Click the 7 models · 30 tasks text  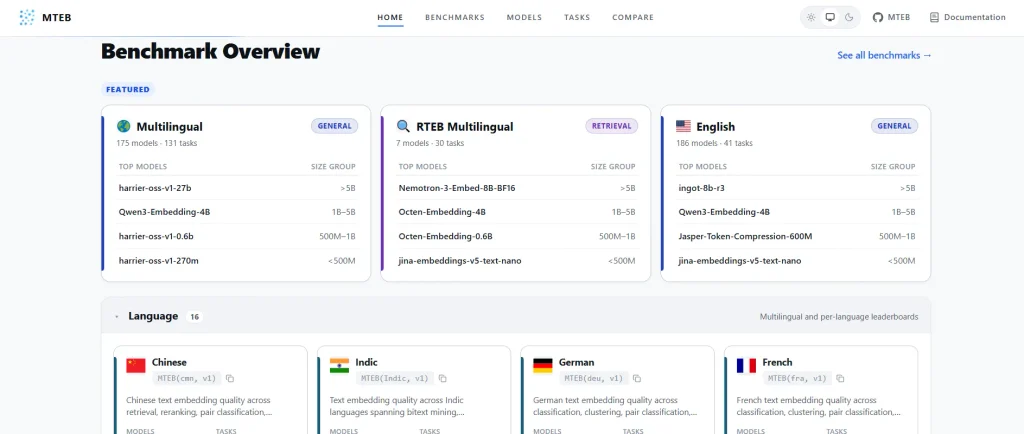coord(430,143)
